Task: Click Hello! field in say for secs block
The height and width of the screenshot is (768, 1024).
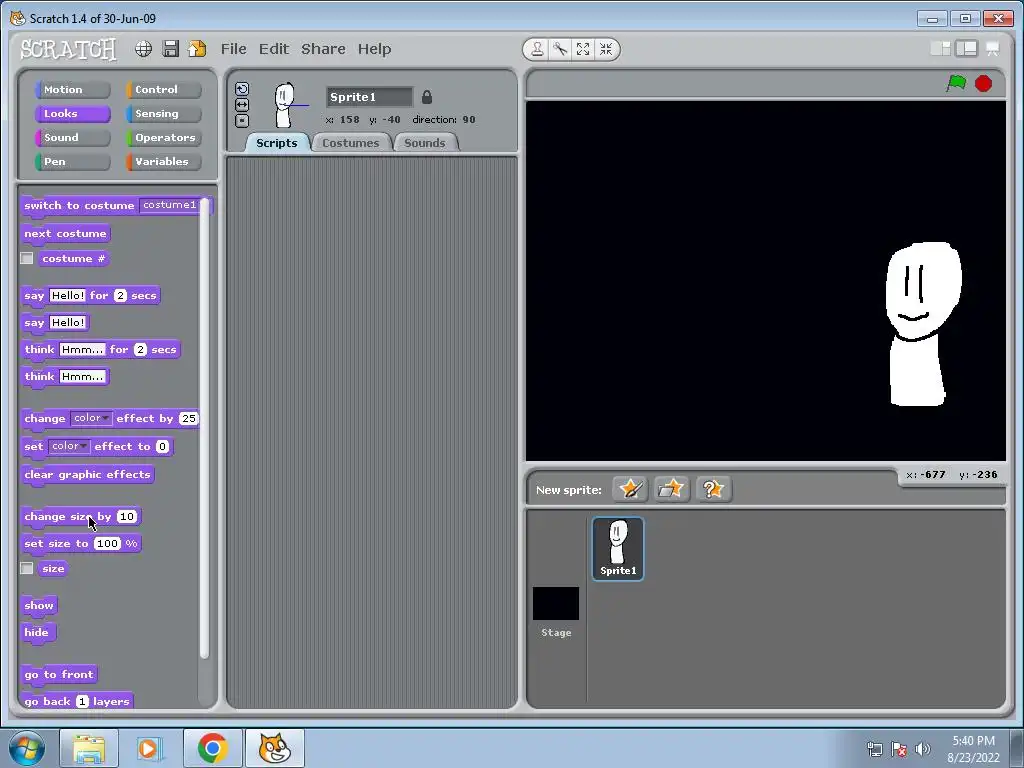Action: tap(67, 295)
